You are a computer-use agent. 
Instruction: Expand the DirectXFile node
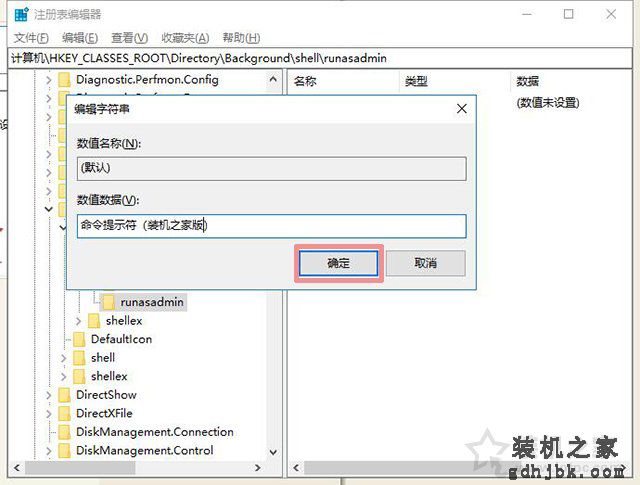tap(49, 414)
